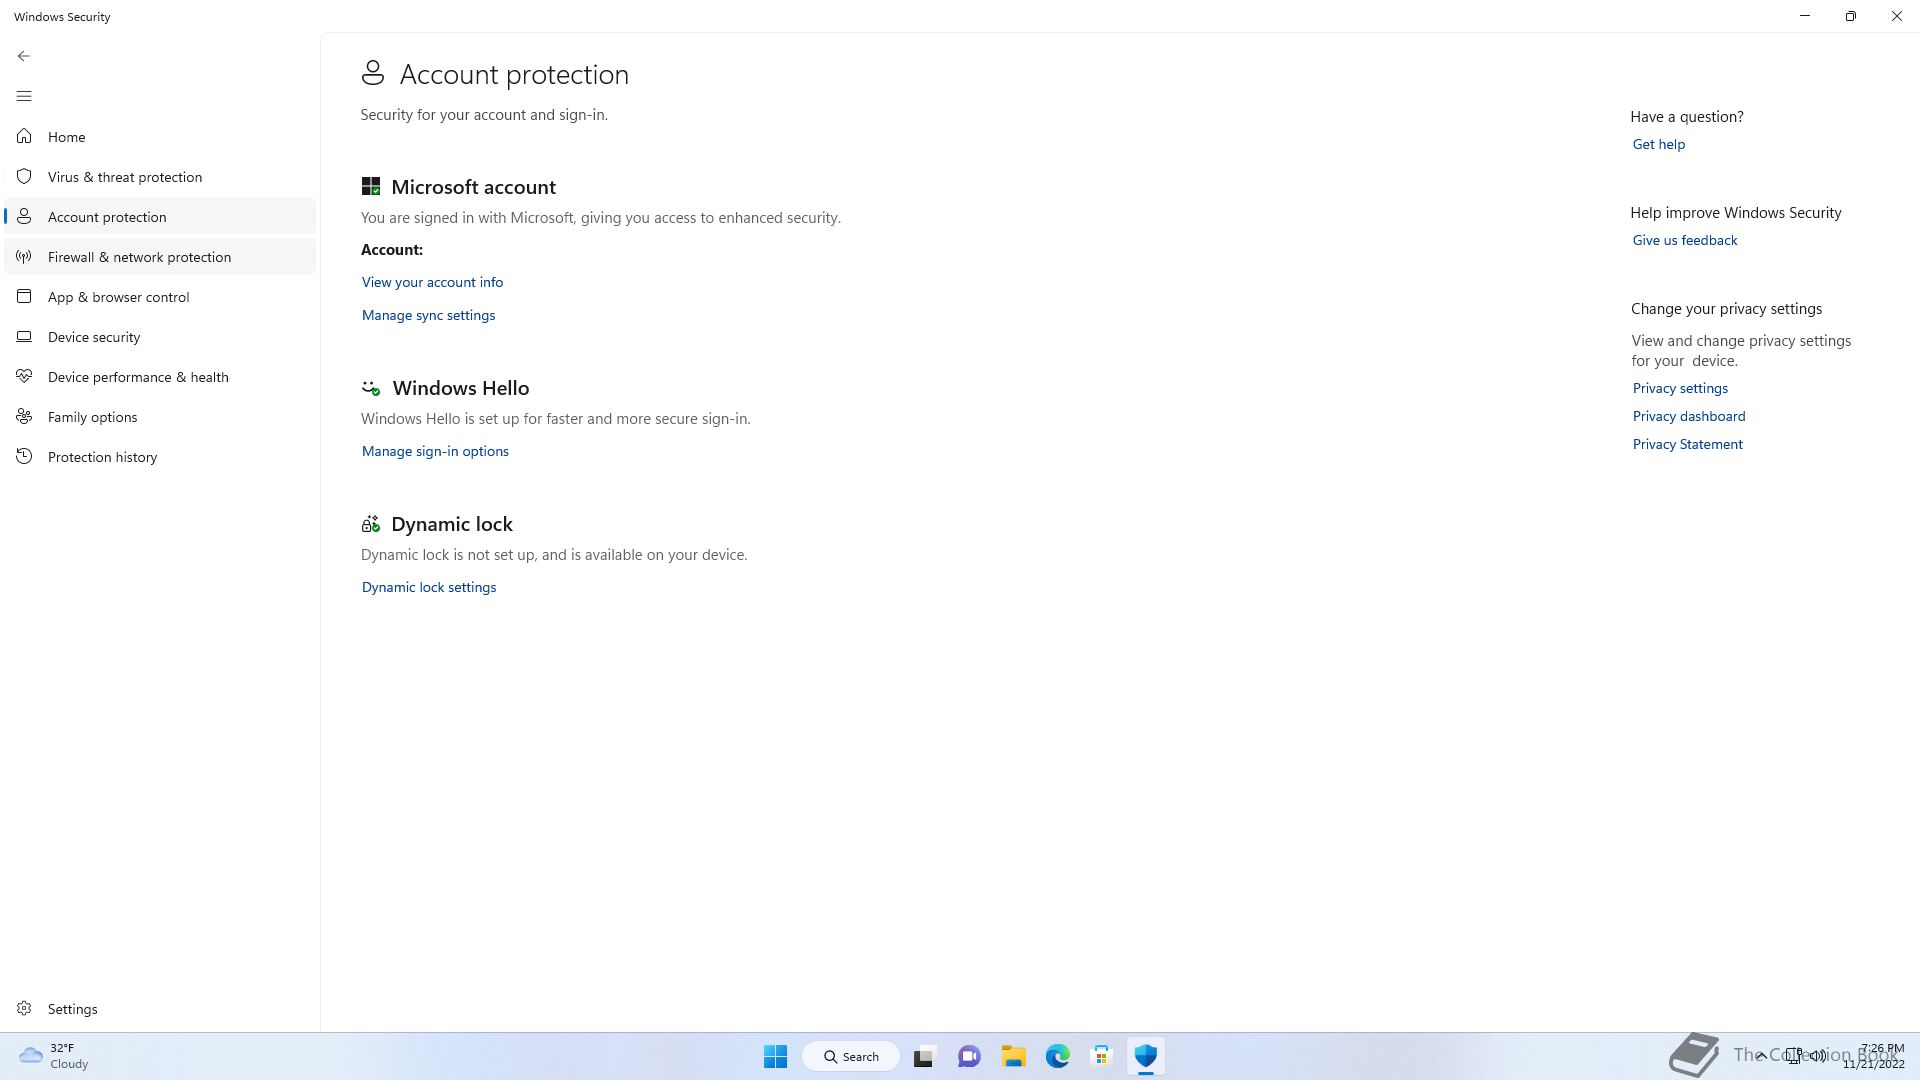Click the laptop icon for Device security

(24, 337)
